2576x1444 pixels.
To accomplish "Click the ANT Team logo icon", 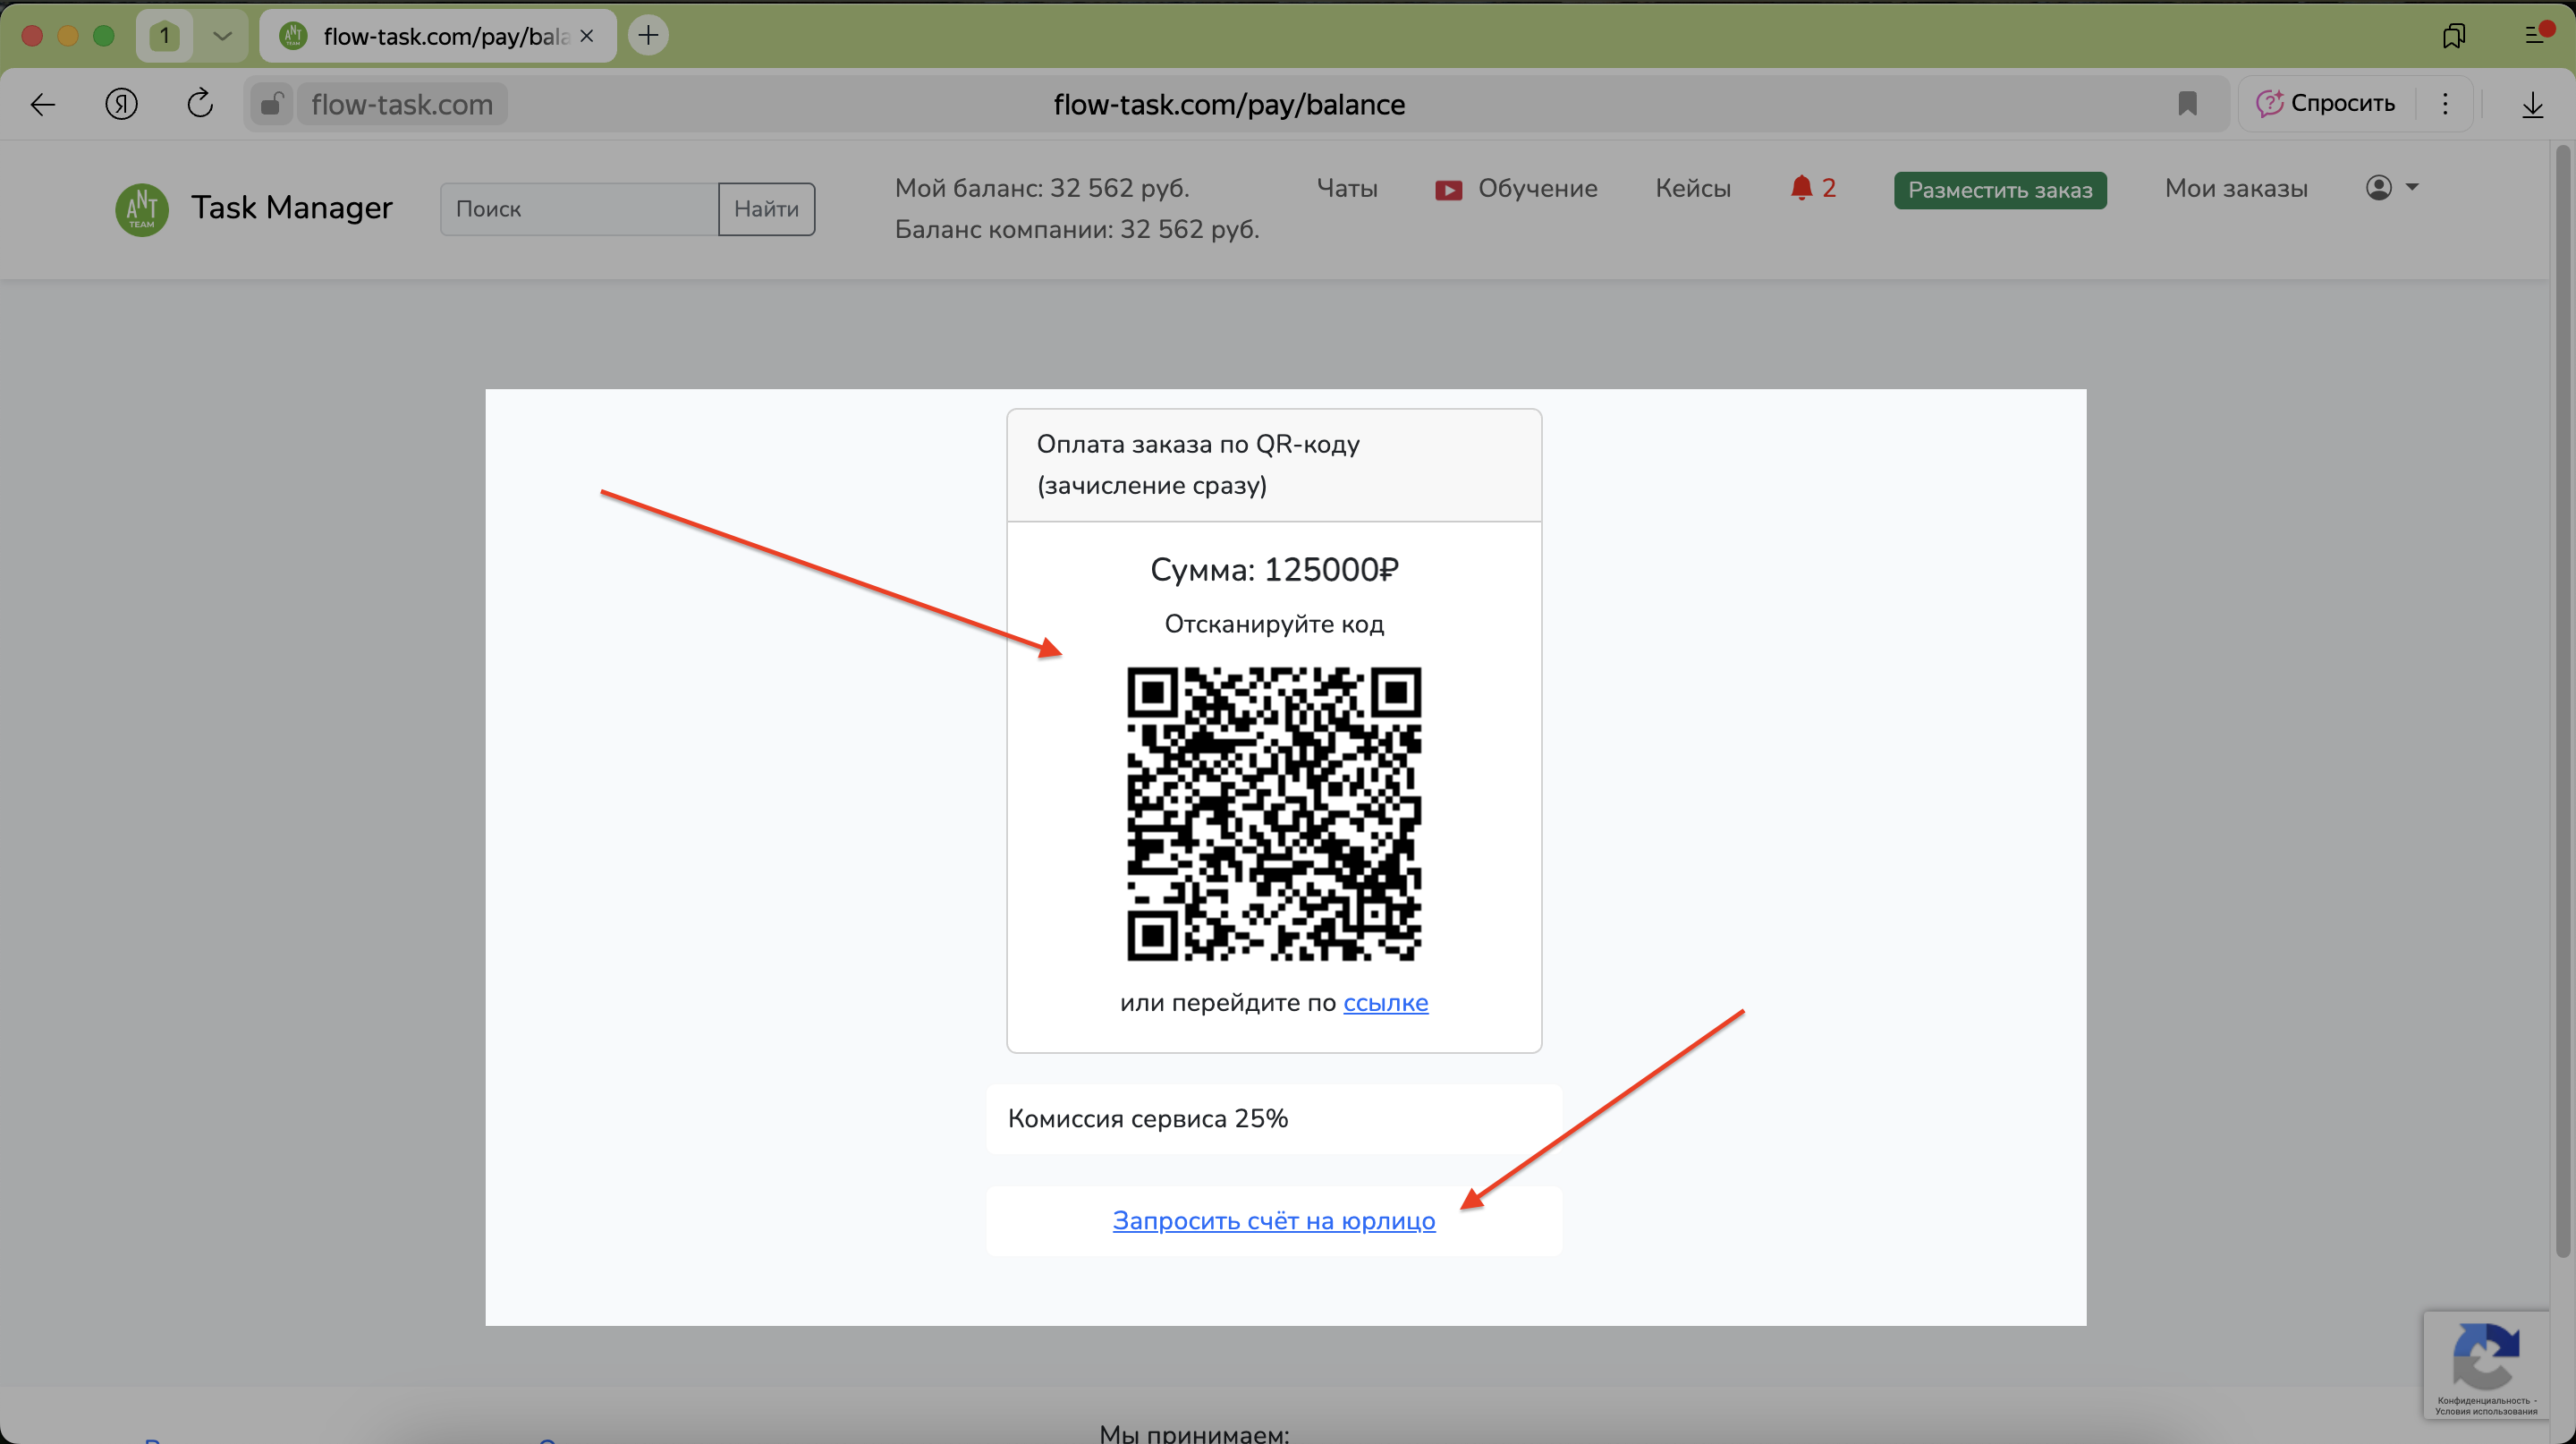I will pos(142,209).
